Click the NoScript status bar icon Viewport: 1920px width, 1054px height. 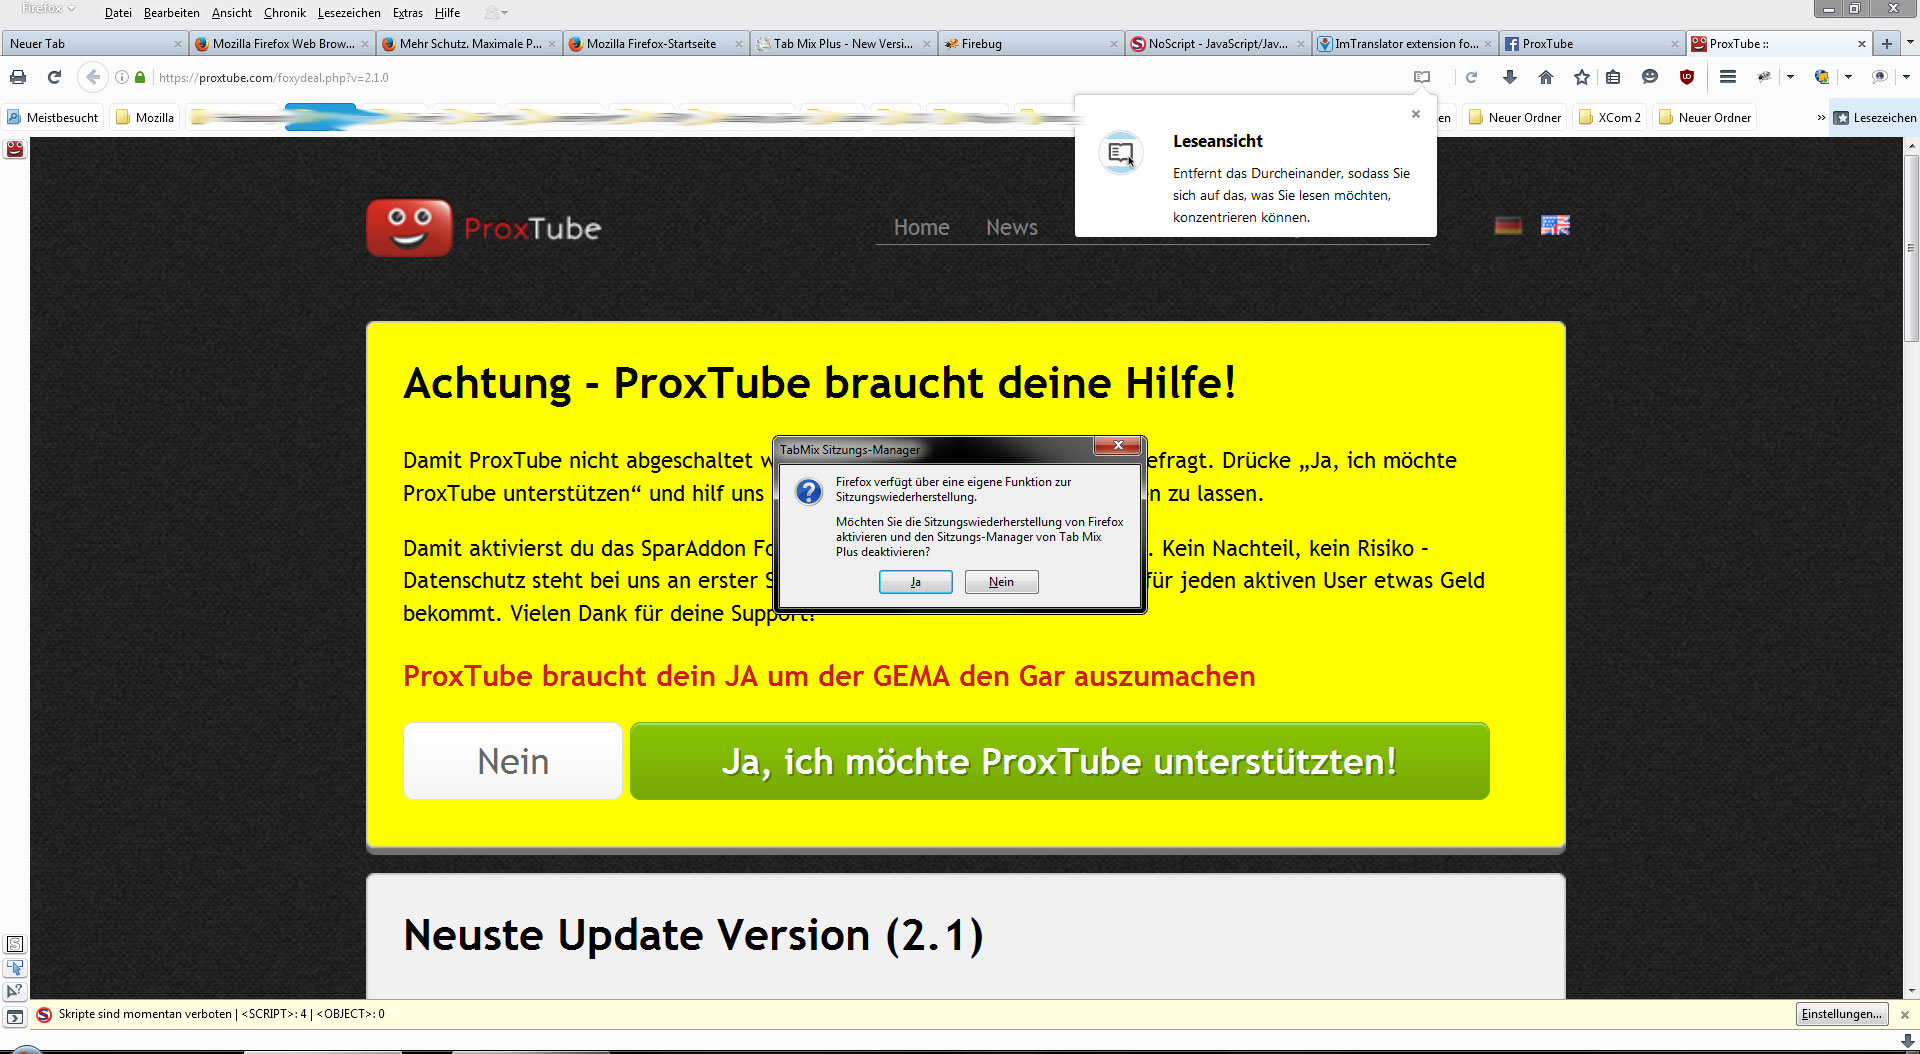tap(44, 1014)
